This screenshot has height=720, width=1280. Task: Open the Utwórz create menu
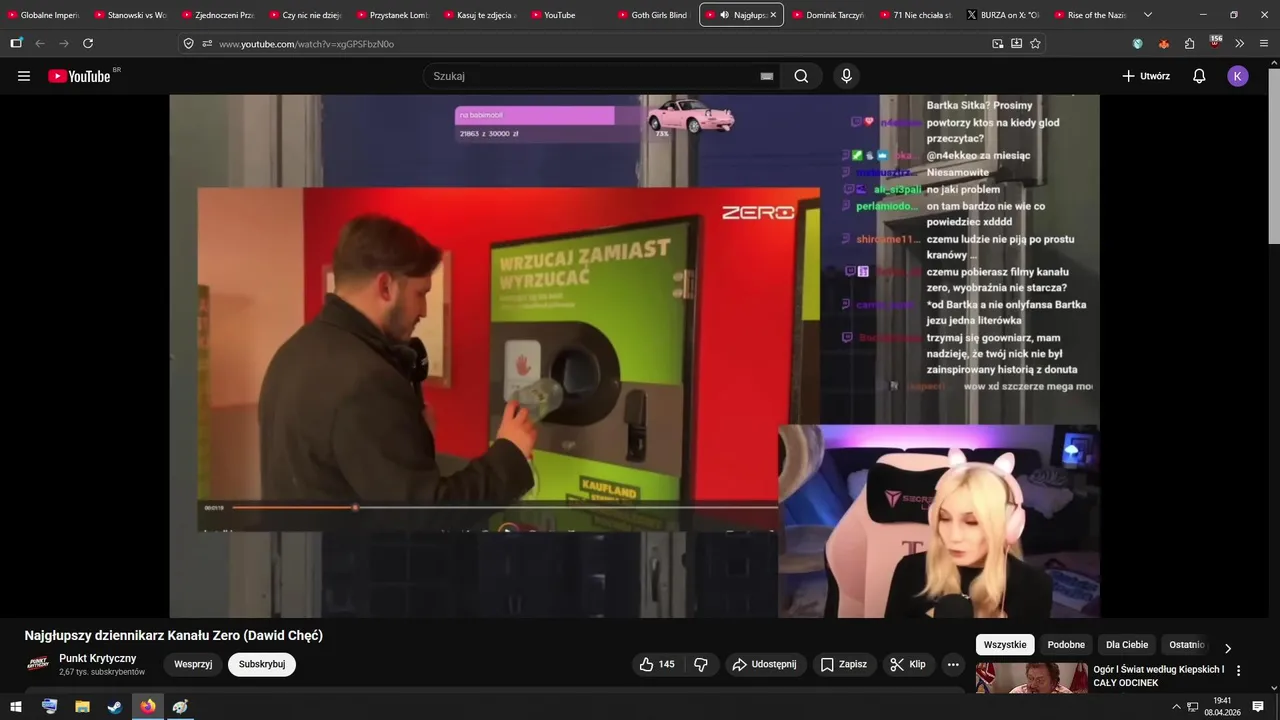1146,76
